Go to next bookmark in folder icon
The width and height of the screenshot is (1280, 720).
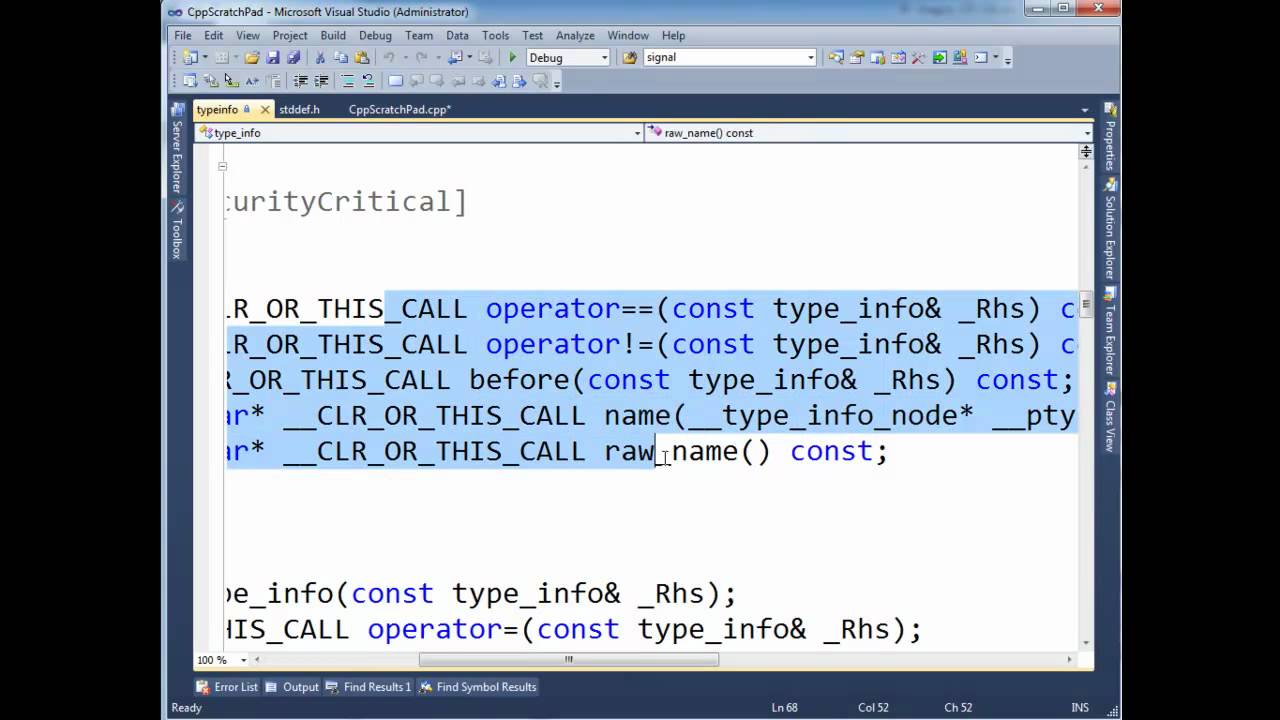click(x=478, y=81)
